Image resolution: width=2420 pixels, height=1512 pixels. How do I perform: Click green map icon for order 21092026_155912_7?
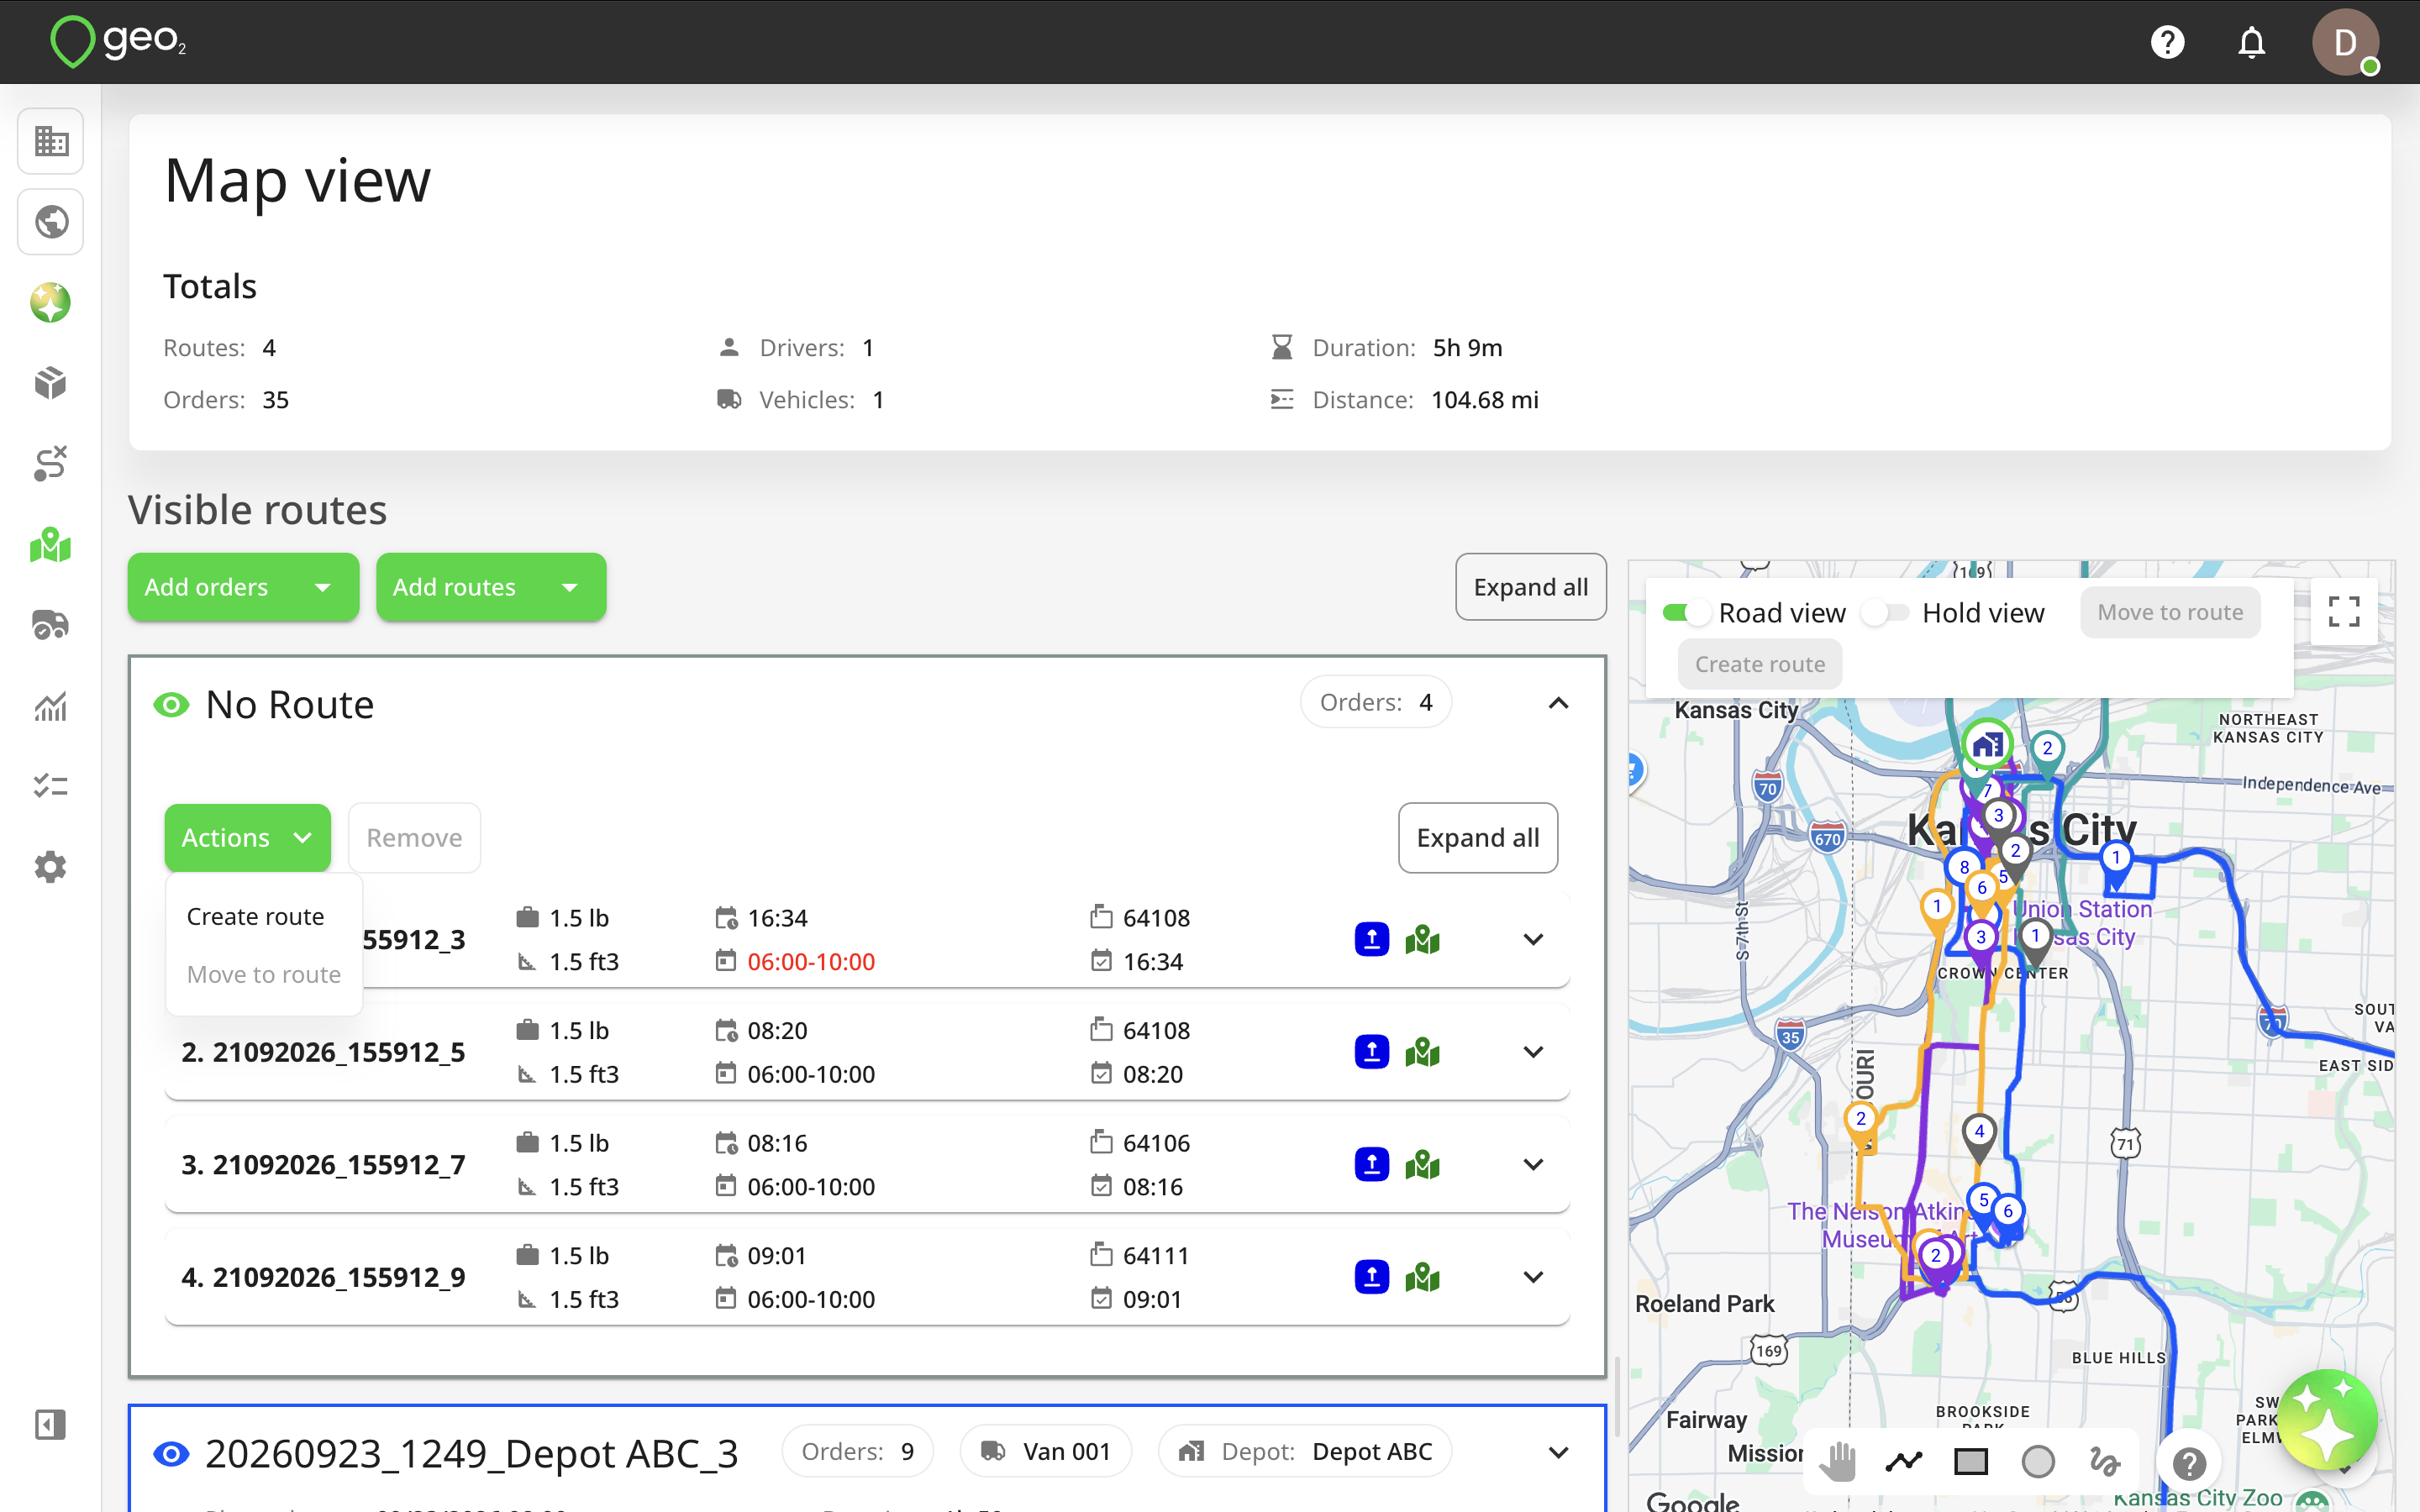click(1422, 1164)
